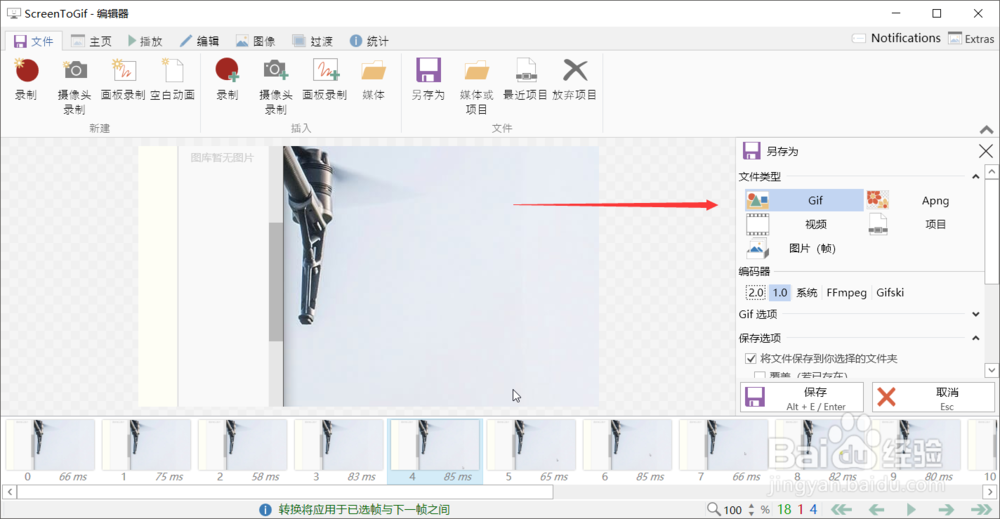Go to last frame with double-right arrow
This screenshot has height=519, width=1000.
click(982, 509)
